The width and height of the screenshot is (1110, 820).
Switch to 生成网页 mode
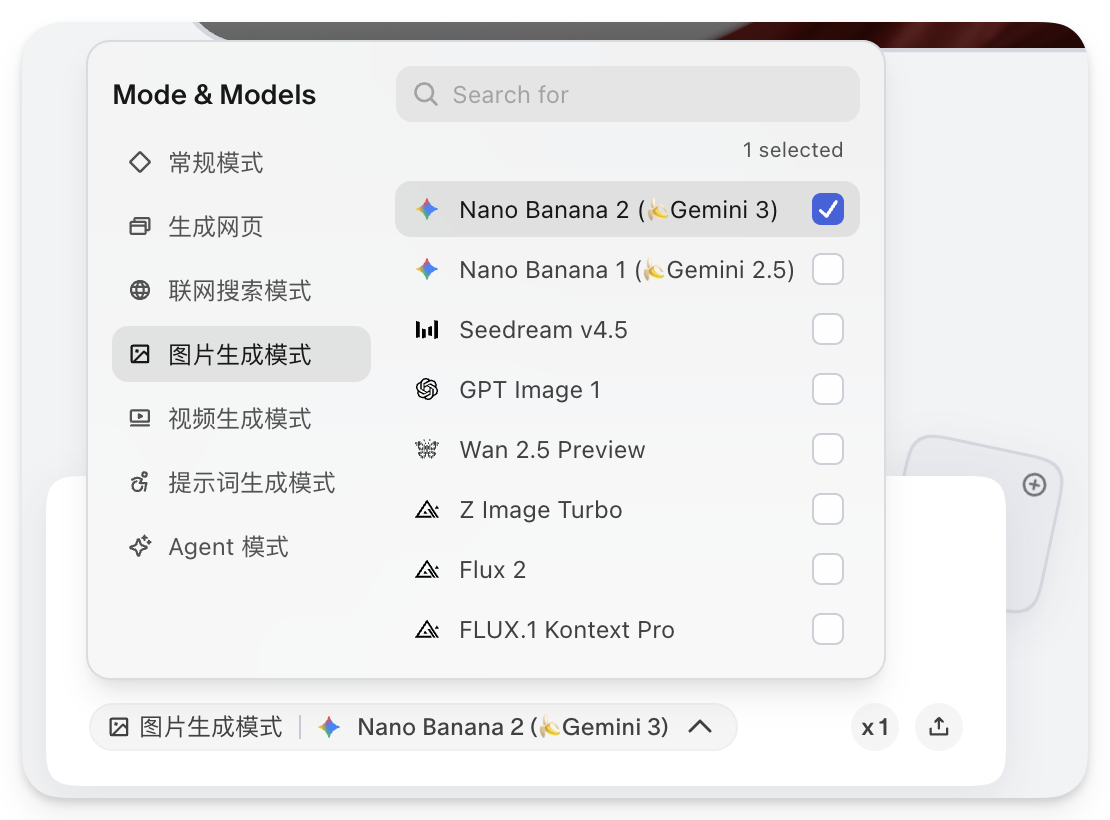tap(241, 227)
